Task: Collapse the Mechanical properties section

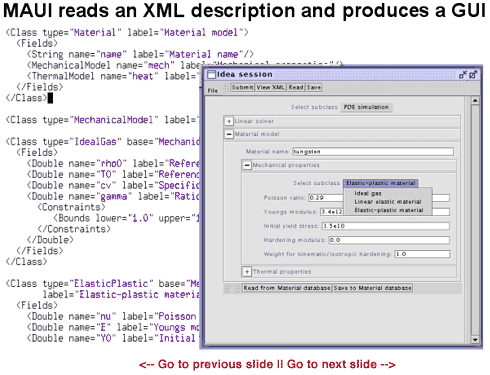Action: 247,165
